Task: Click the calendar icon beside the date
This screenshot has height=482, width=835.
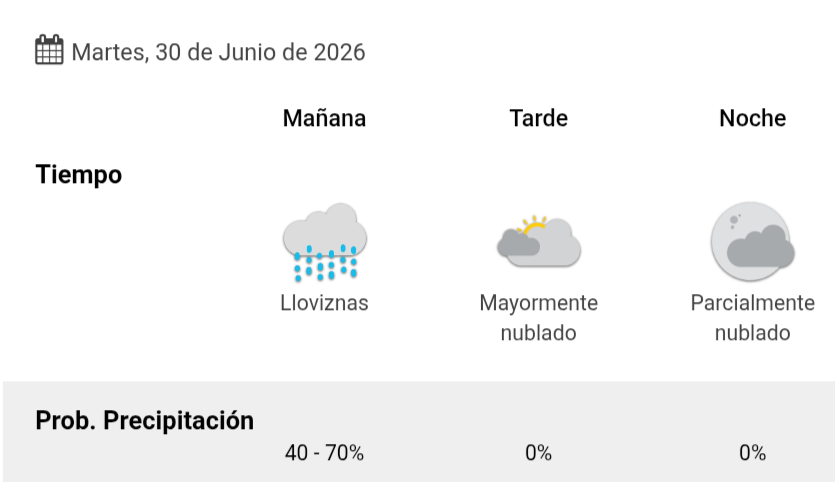Action: pyautogui.click(x=49, y=50)
